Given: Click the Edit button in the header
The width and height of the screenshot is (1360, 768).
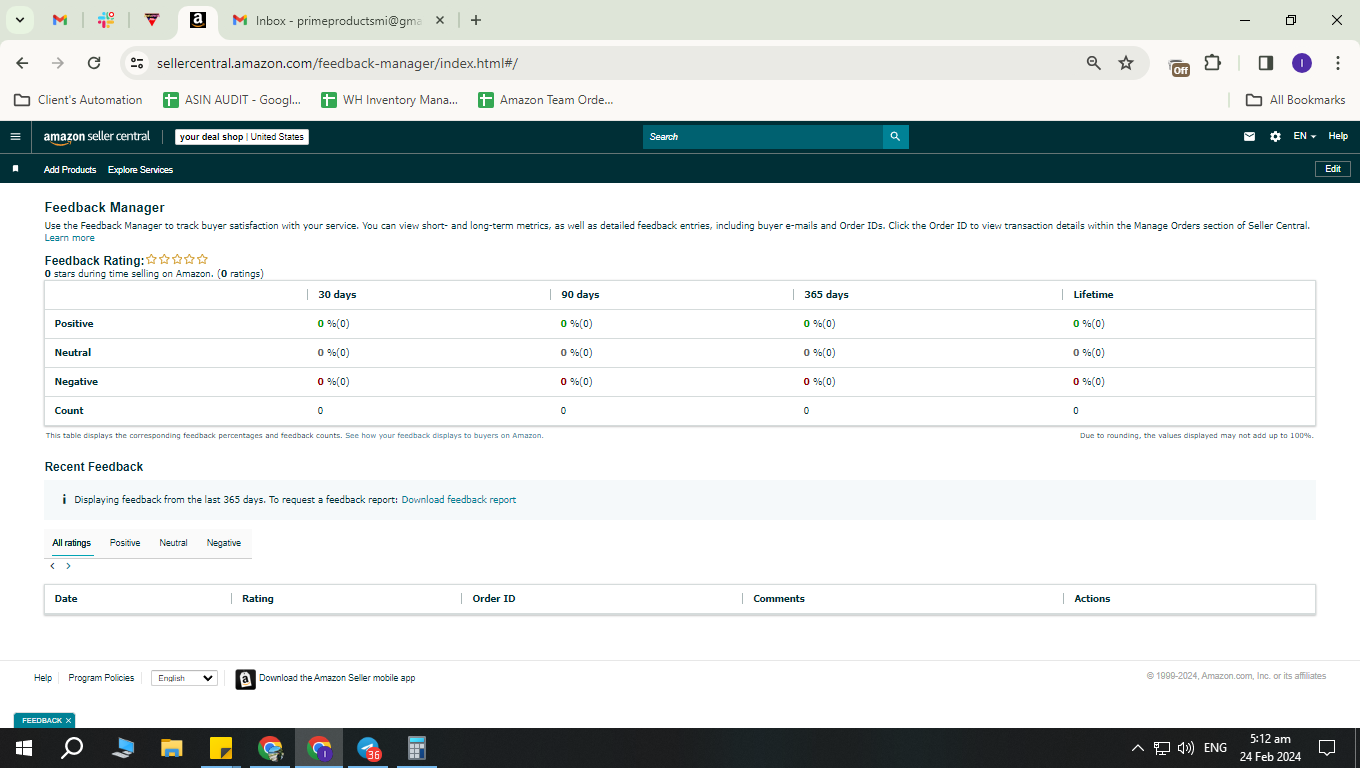Looking at the screenshot, I should click(x=1332, y=169).
